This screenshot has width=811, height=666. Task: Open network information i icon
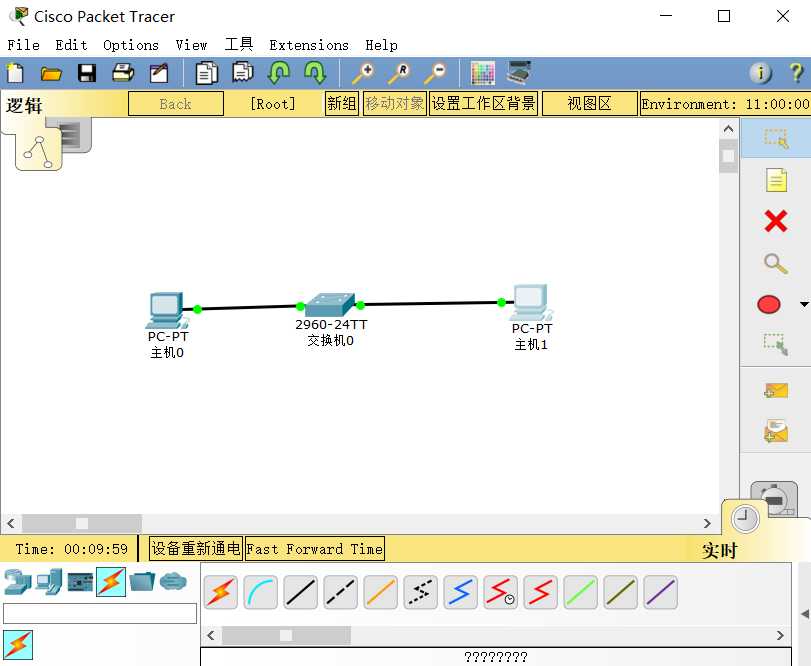tap(760, 73)
